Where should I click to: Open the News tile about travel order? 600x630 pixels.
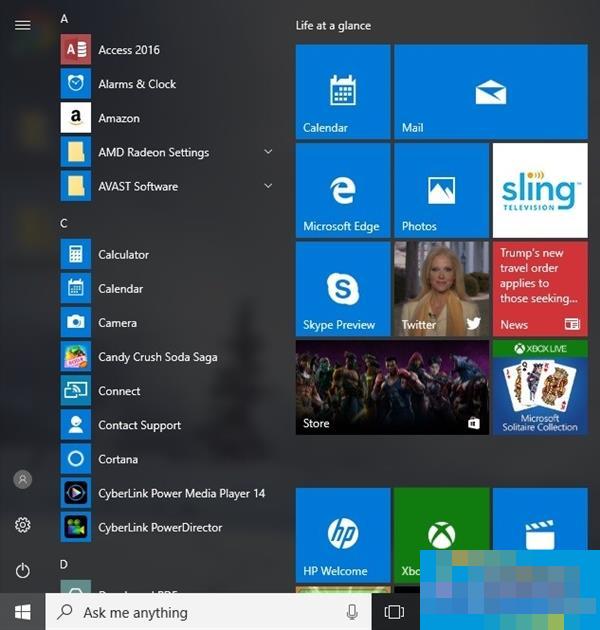(540, 288)
